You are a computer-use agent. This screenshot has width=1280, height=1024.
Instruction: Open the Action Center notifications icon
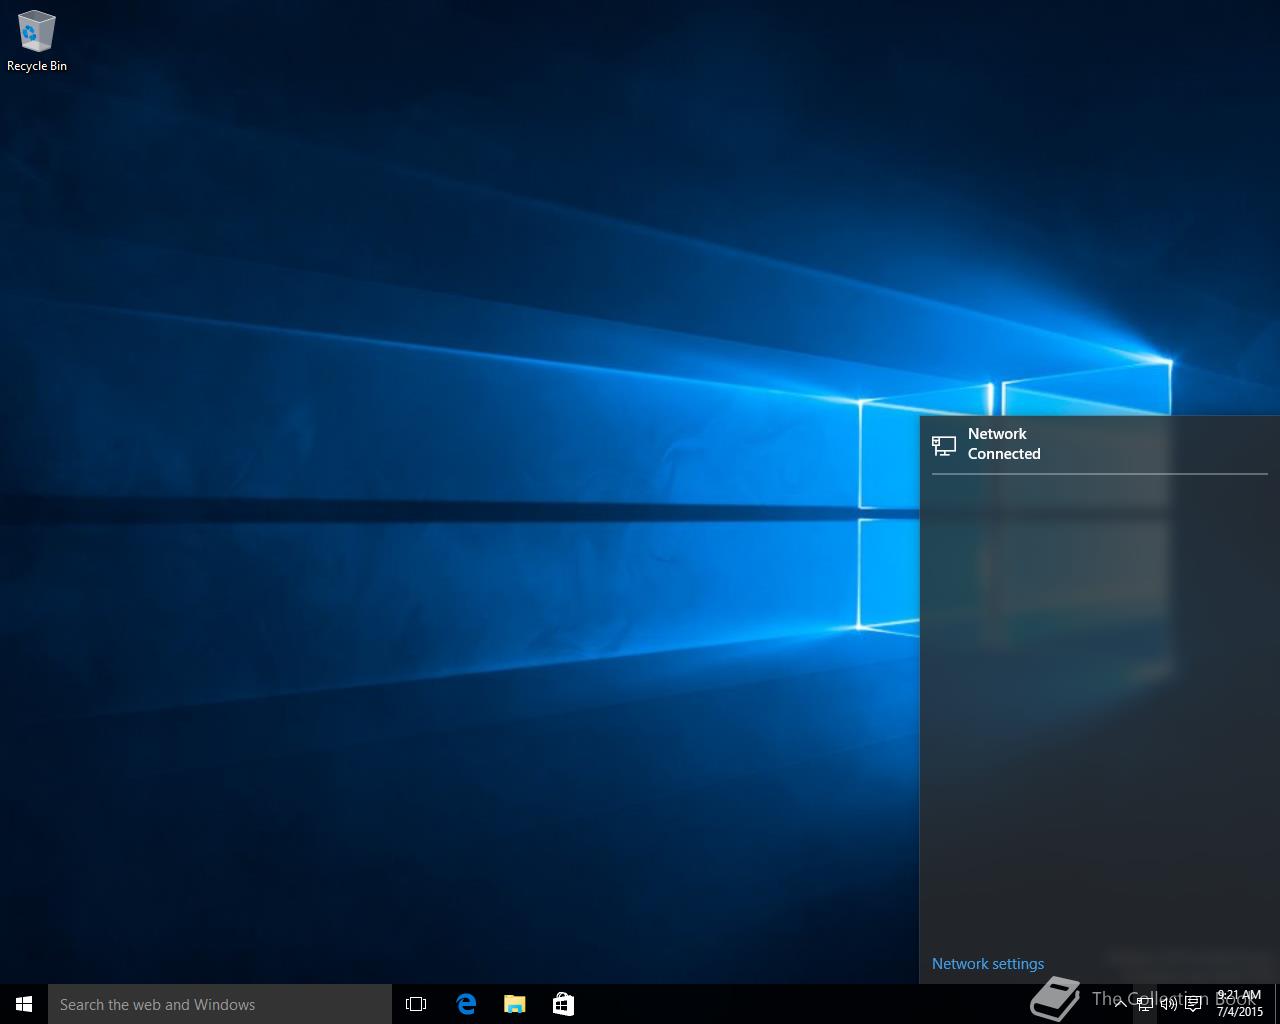[1193, 1004]
